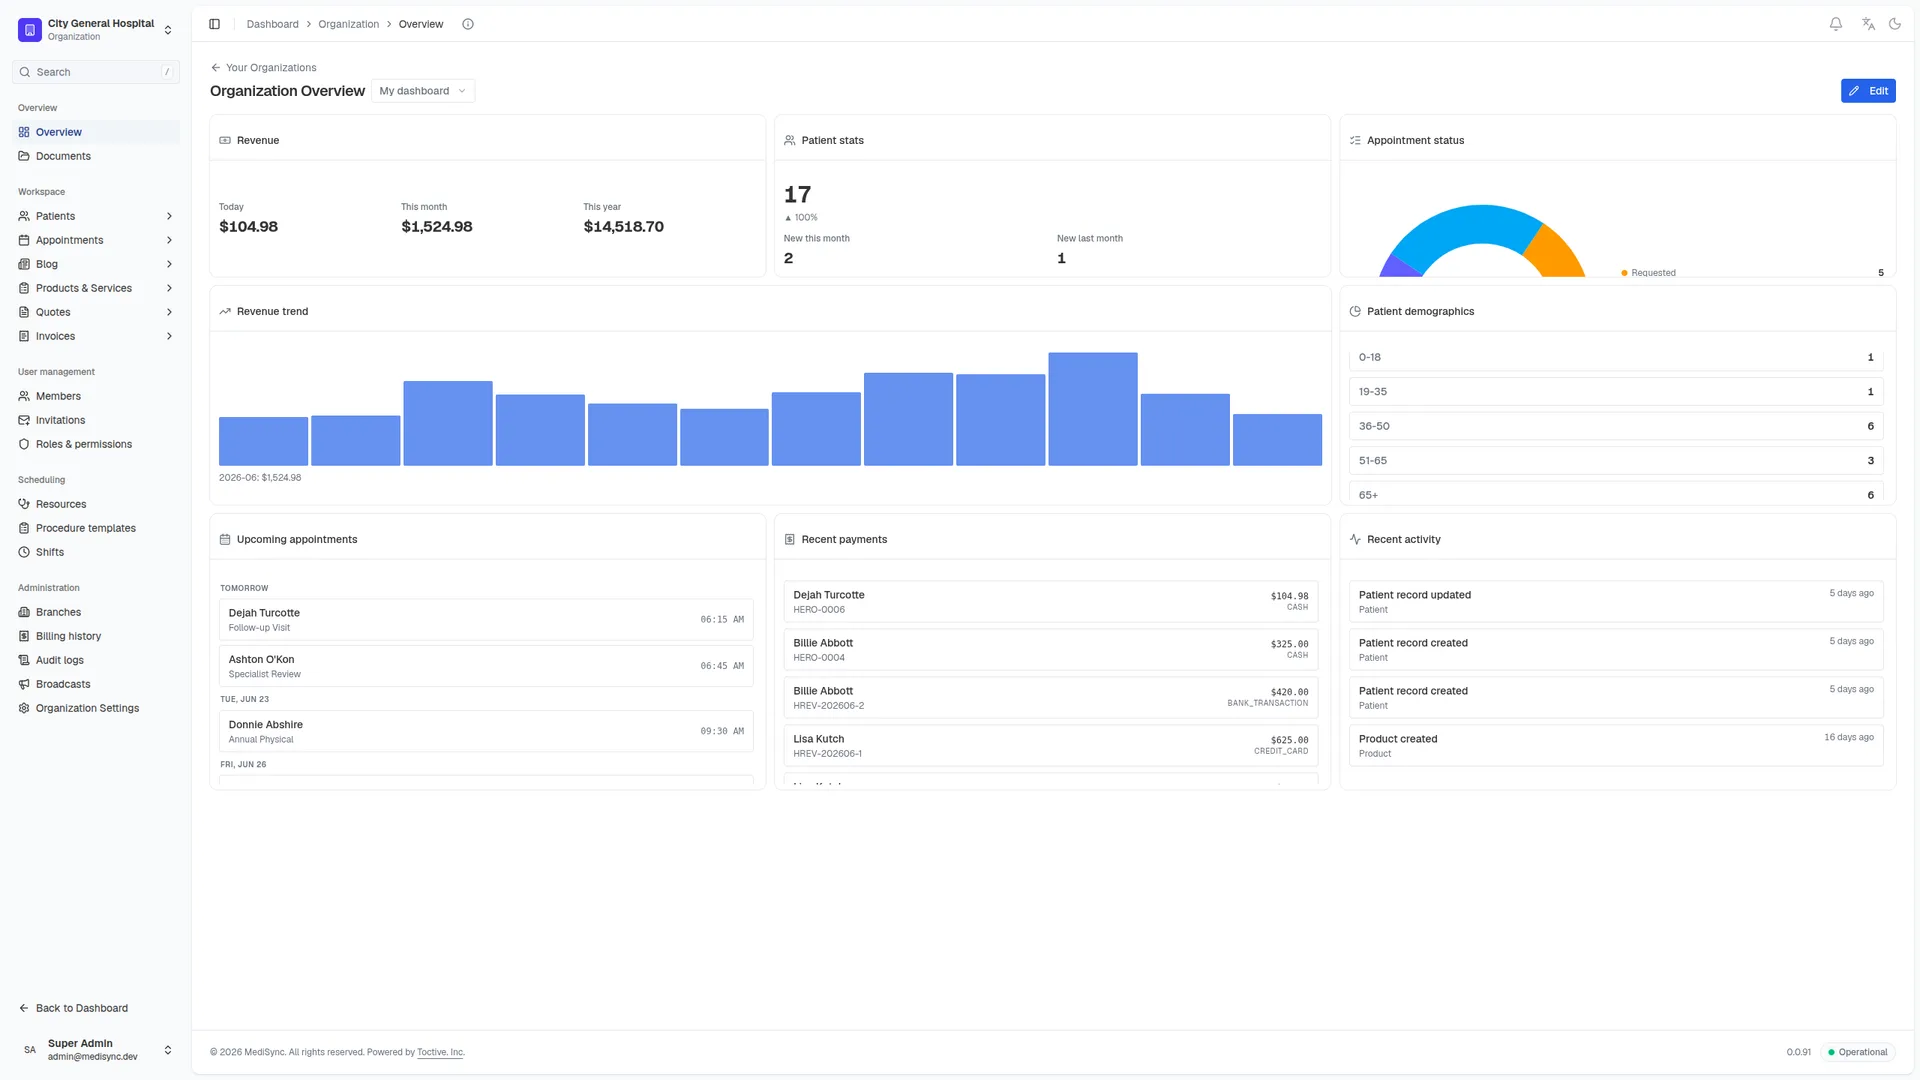Image resolution: width=1920 pixels, height=1080 pixels.
Task: Click the Invoices icon in sidebar
Action: 24,336
